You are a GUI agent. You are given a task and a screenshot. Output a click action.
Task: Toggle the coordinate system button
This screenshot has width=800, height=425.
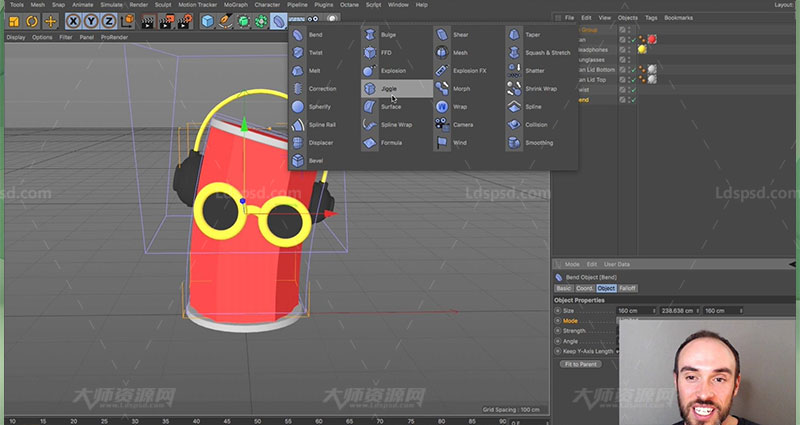127,21
